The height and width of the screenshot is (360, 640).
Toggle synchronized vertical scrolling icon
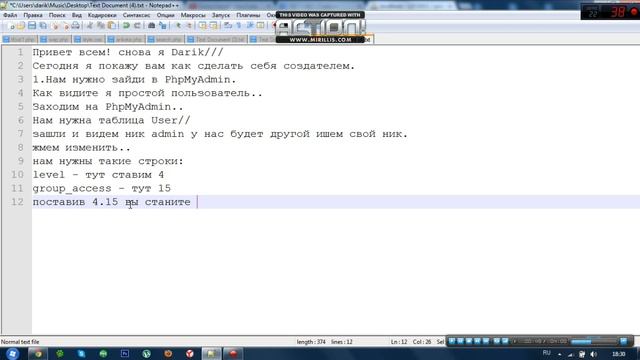[202, 26]
